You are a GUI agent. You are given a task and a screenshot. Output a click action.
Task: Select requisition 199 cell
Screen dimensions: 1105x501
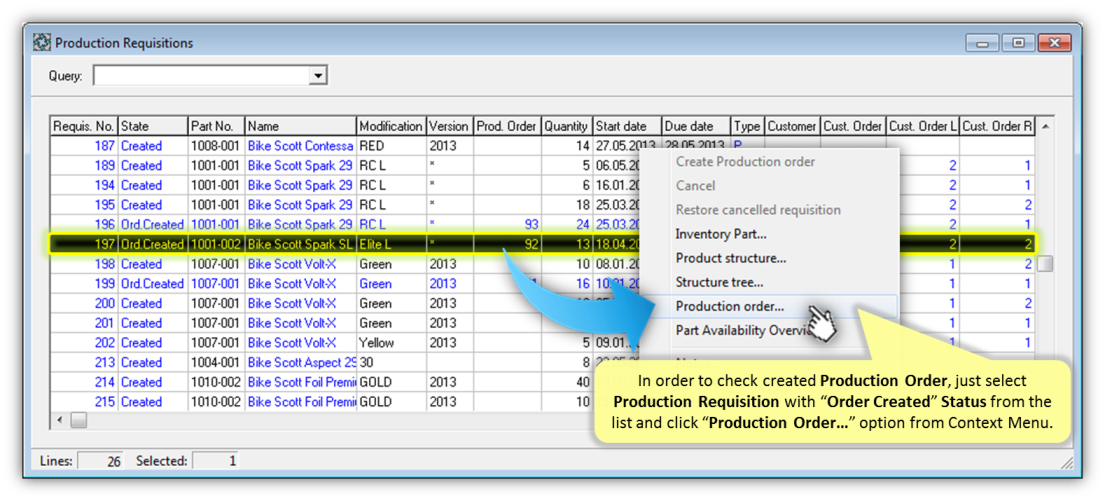coord(84,284)
